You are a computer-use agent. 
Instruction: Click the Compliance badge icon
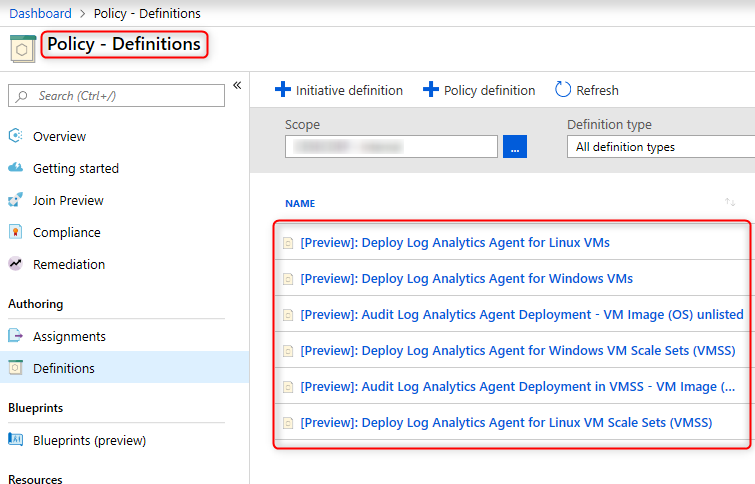click(15, 232)
